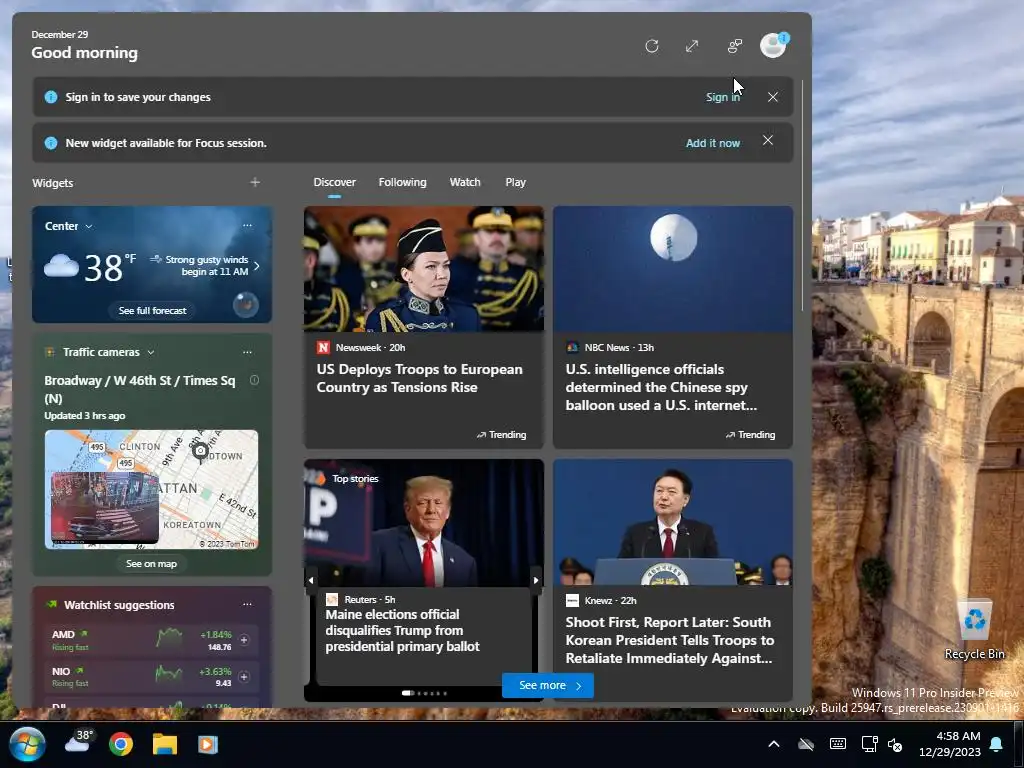Switch to the Play tab
Image resolution: width=1024 pixels, height=768 pixels.
click(x=515, y=182)
